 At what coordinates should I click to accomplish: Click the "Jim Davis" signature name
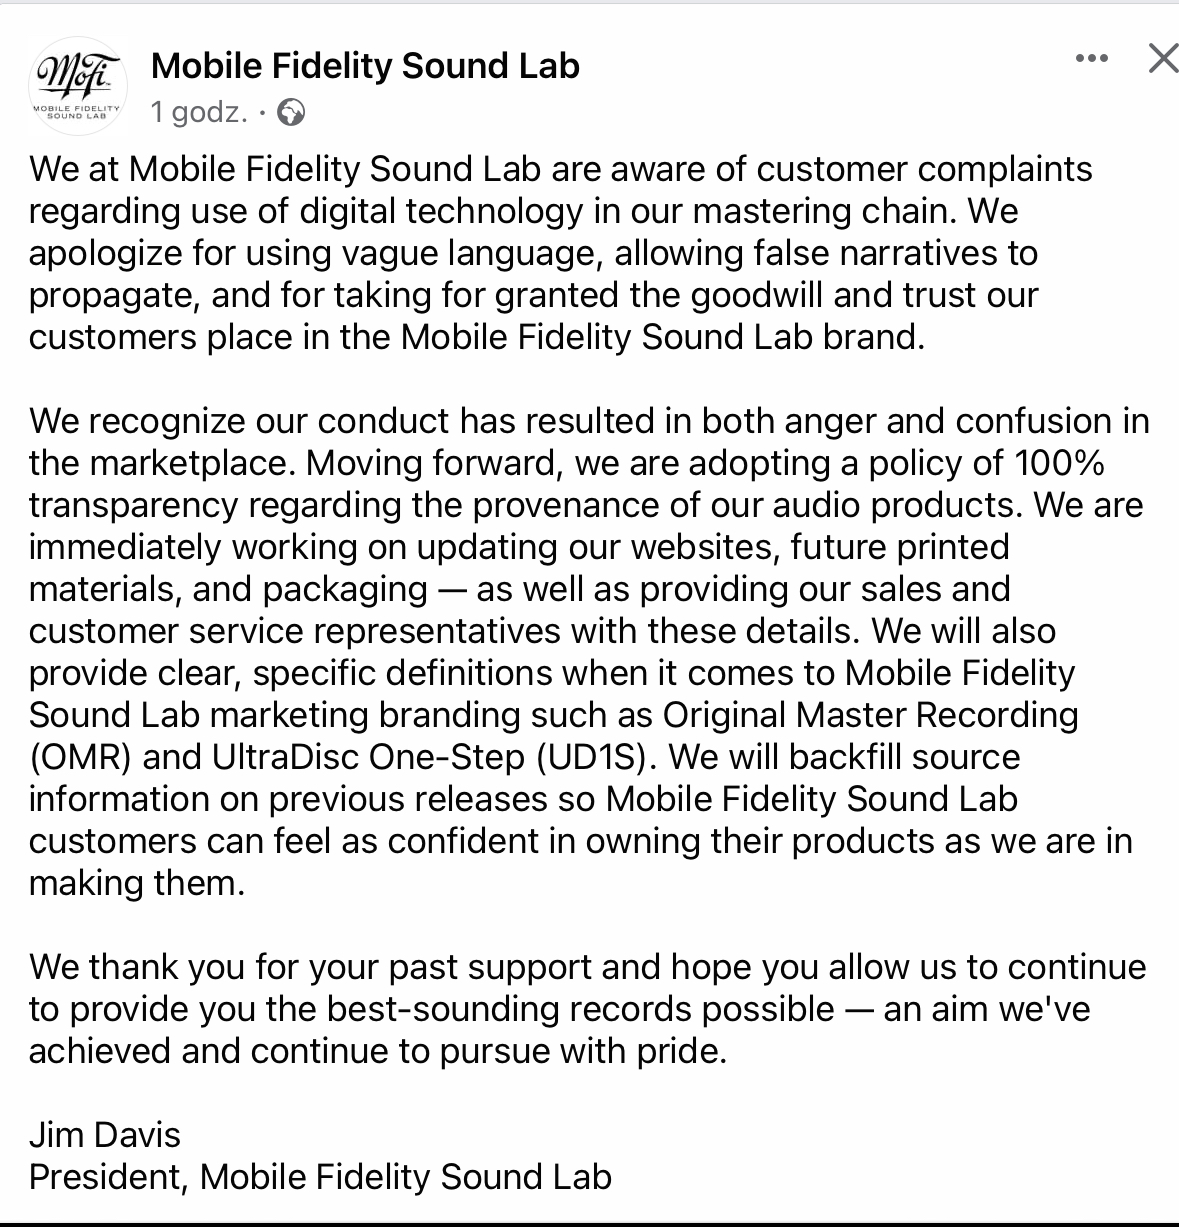coord(105,1135)
